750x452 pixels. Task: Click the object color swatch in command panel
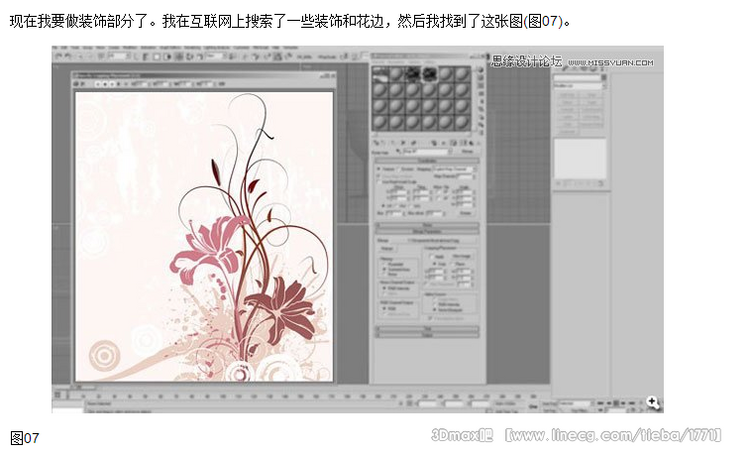pyautogui.click(x=604, y=77)
